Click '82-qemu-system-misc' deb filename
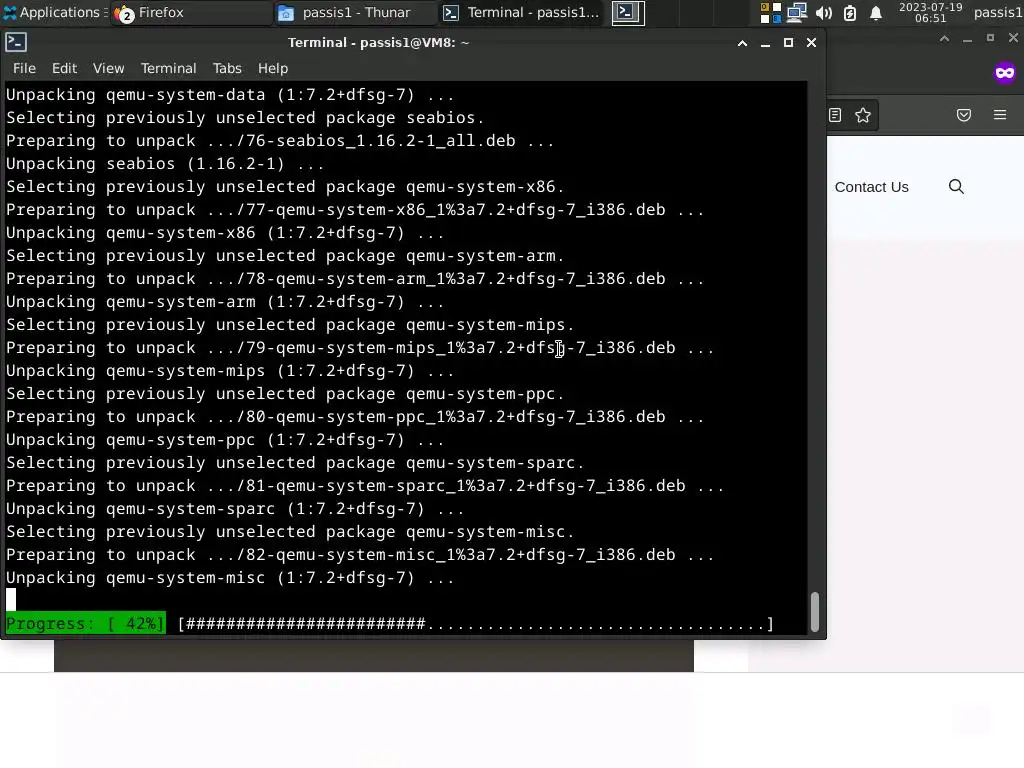 click(x=461, y=554)
